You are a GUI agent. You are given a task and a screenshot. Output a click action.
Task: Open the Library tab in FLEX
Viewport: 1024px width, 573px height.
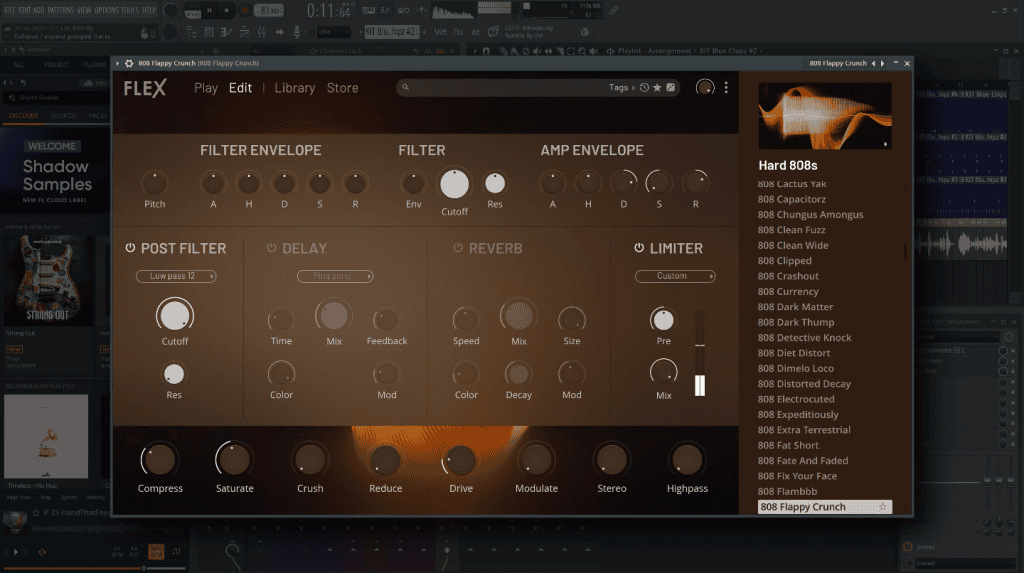point(295,88)
